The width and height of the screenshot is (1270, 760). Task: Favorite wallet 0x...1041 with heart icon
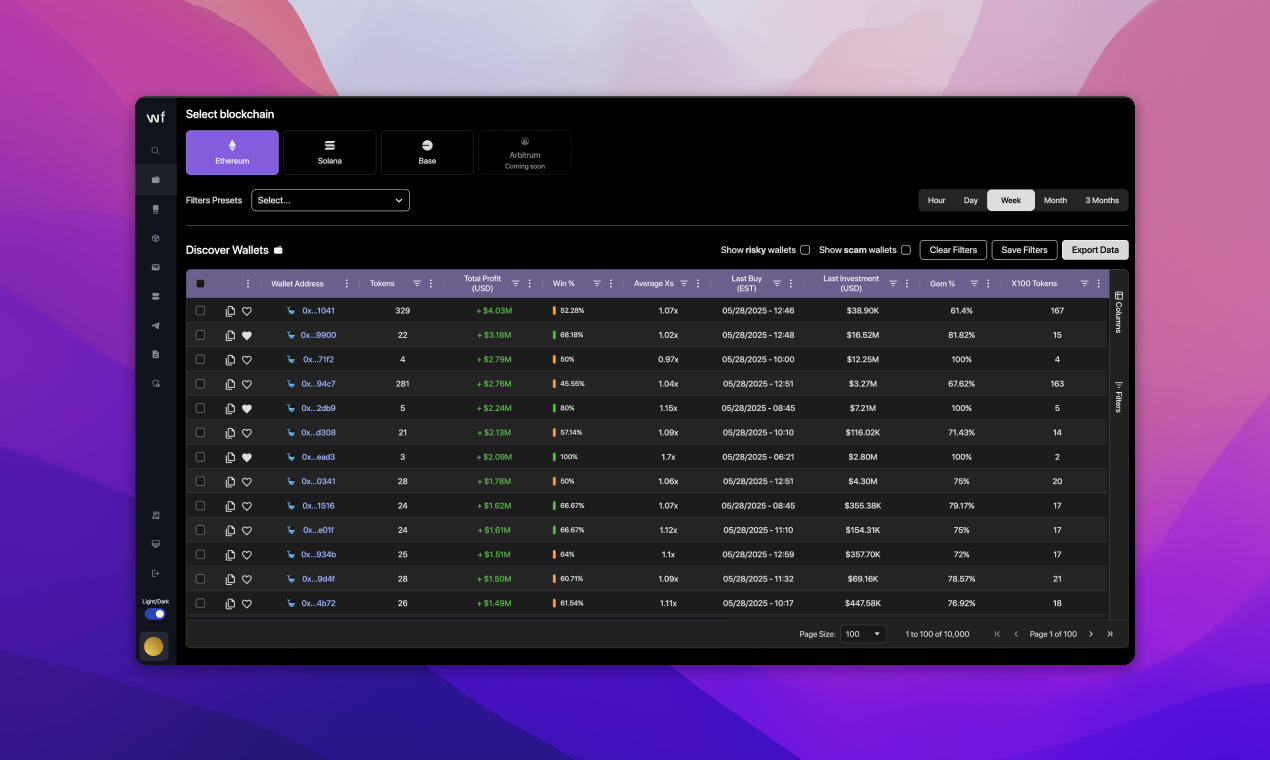click(x=247, y=311)
